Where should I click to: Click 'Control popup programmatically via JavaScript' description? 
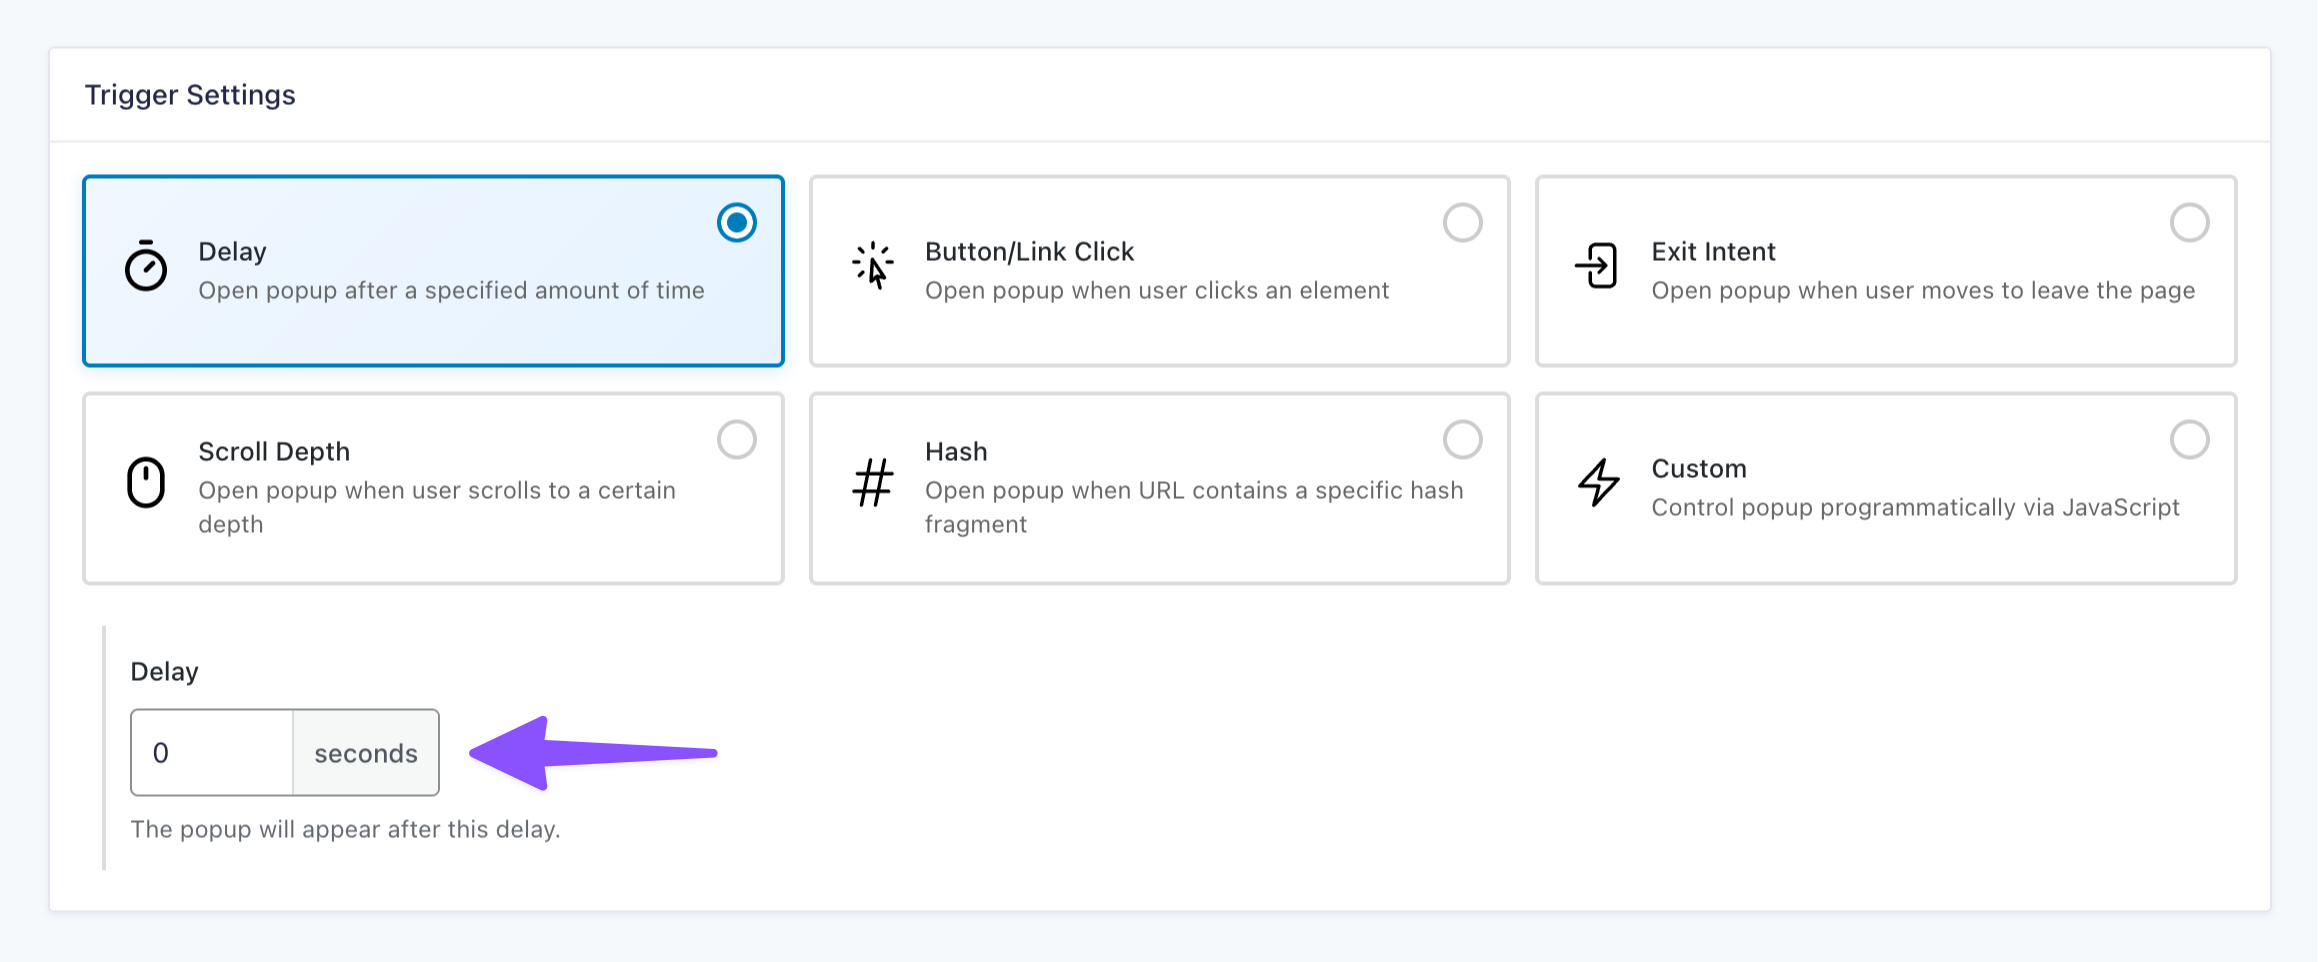1915,508
